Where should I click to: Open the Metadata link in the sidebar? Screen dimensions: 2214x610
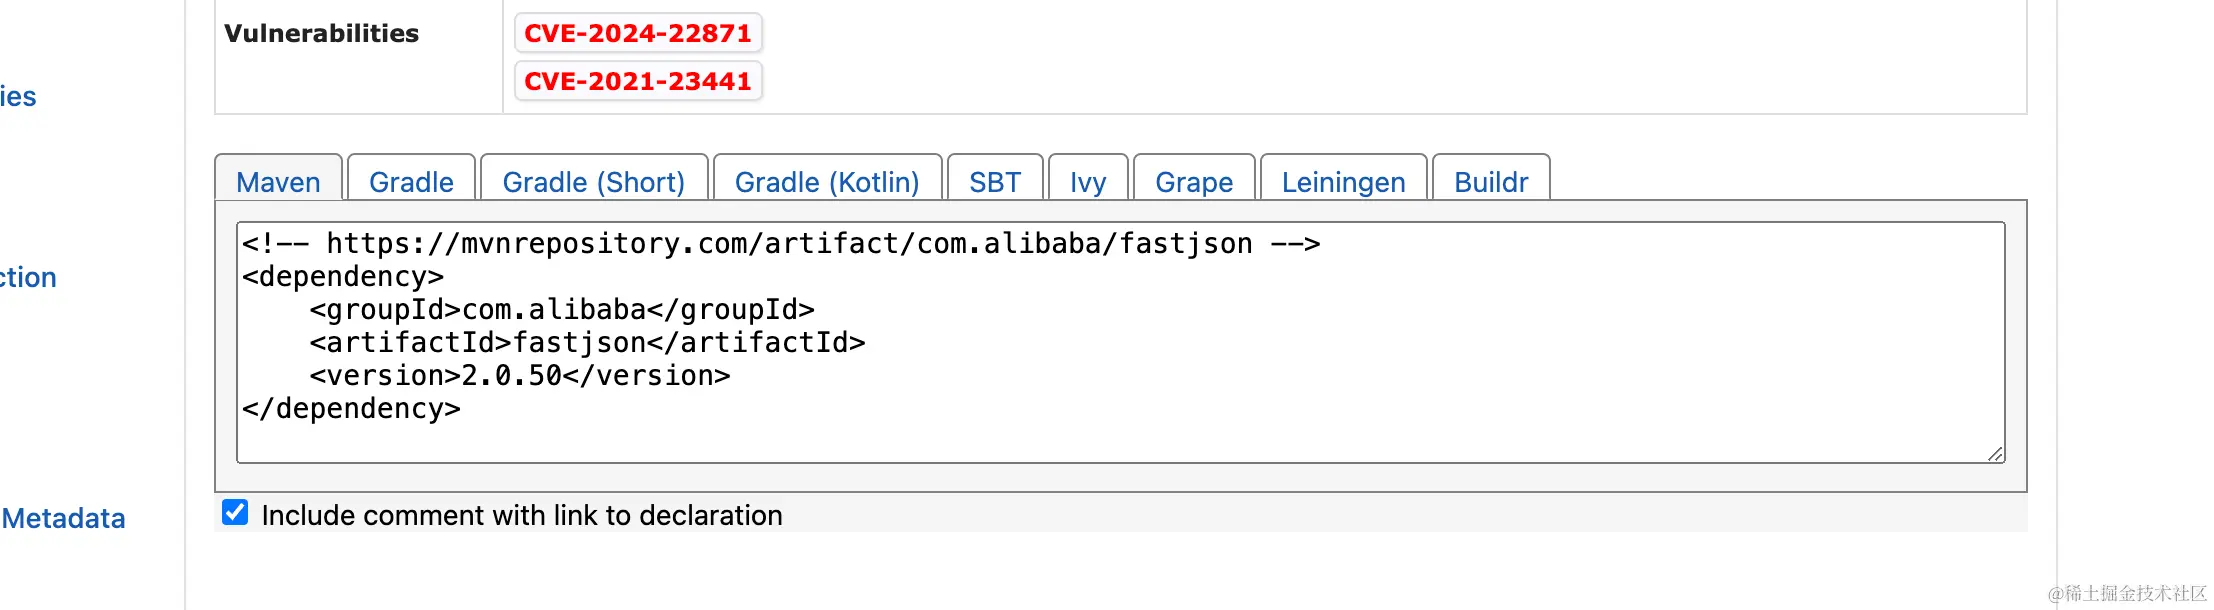(x=63, y=518)
